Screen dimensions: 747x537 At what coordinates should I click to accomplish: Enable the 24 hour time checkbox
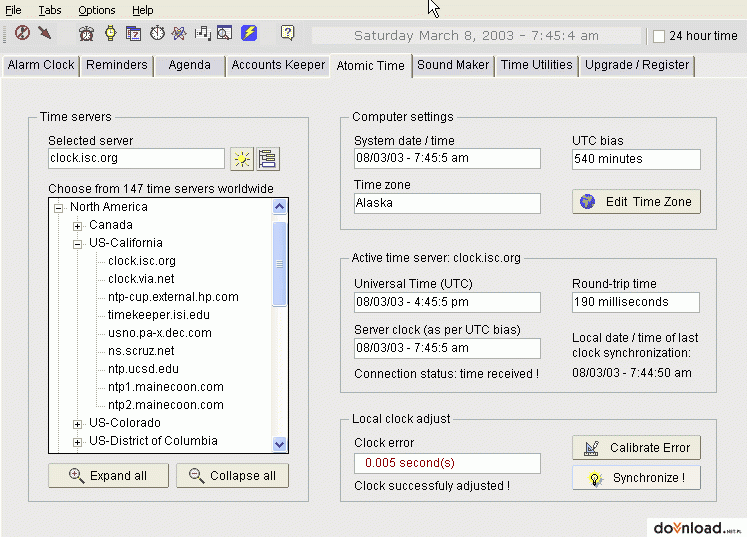(x=659, y=36)
